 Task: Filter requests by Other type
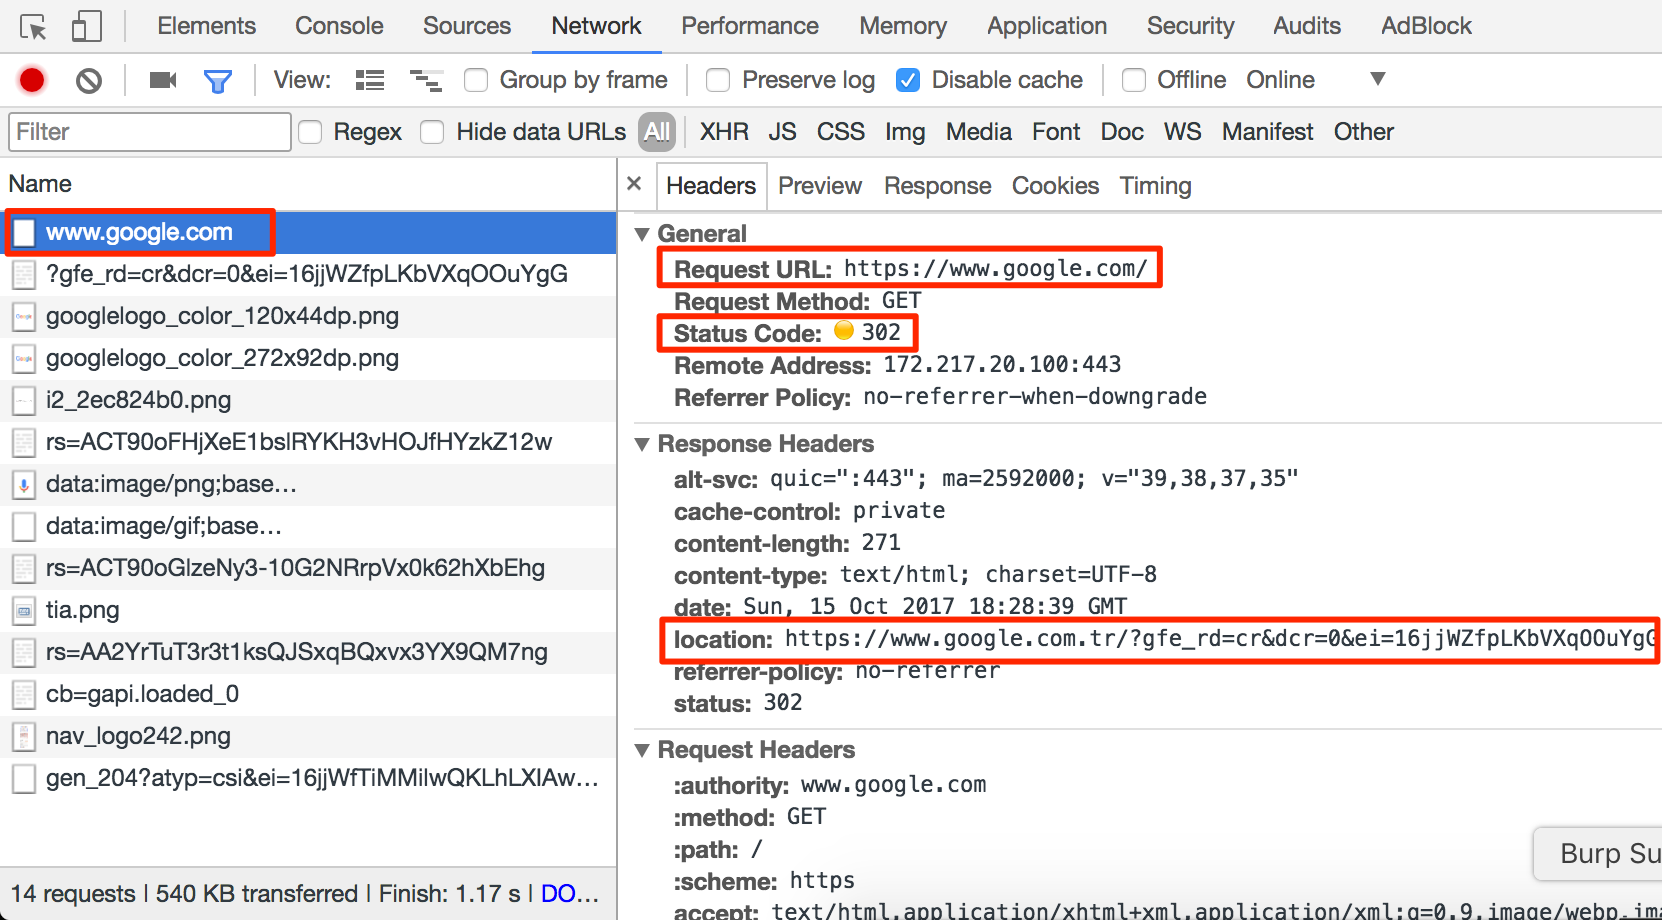(1363, 132)
